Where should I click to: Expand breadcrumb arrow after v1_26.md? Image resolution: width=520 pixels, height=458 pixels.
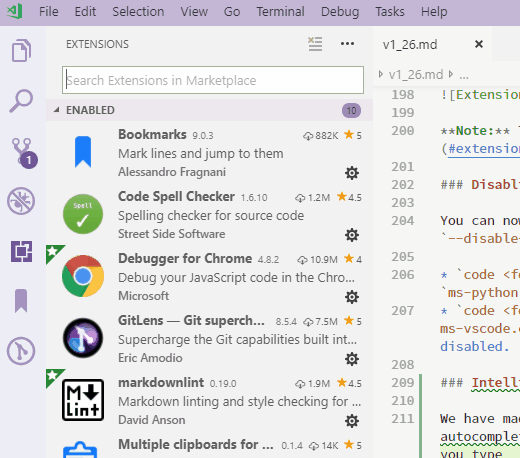451,74
